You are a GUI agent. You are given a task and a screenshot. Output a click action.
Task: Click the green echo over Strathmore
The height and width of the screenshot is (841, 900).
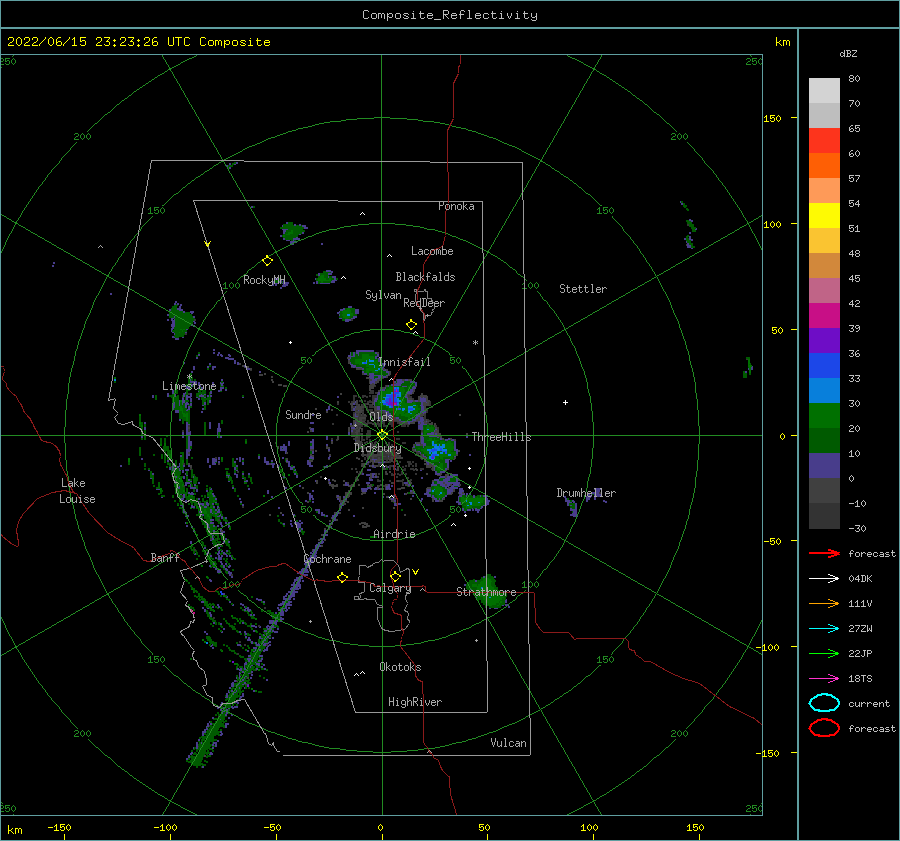[488, 591]
